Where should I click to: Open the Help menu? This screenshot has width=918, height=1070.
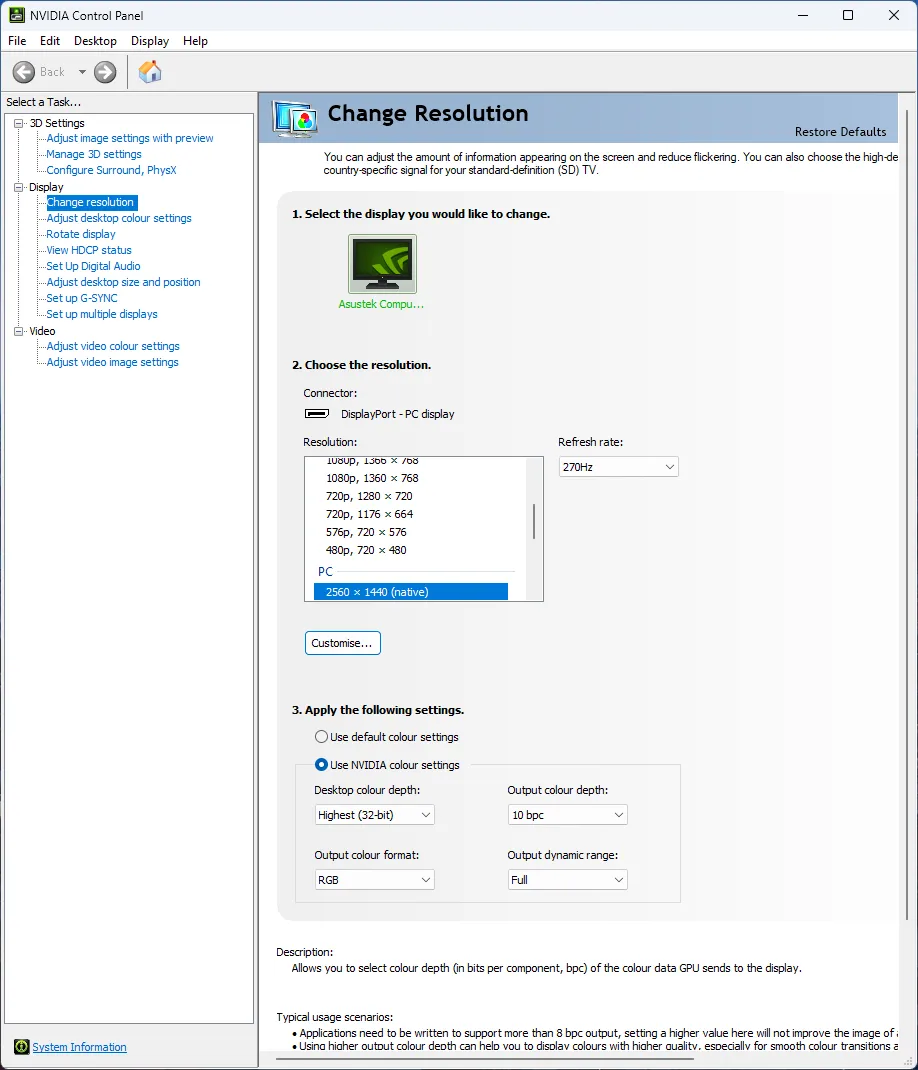[195, 41]
